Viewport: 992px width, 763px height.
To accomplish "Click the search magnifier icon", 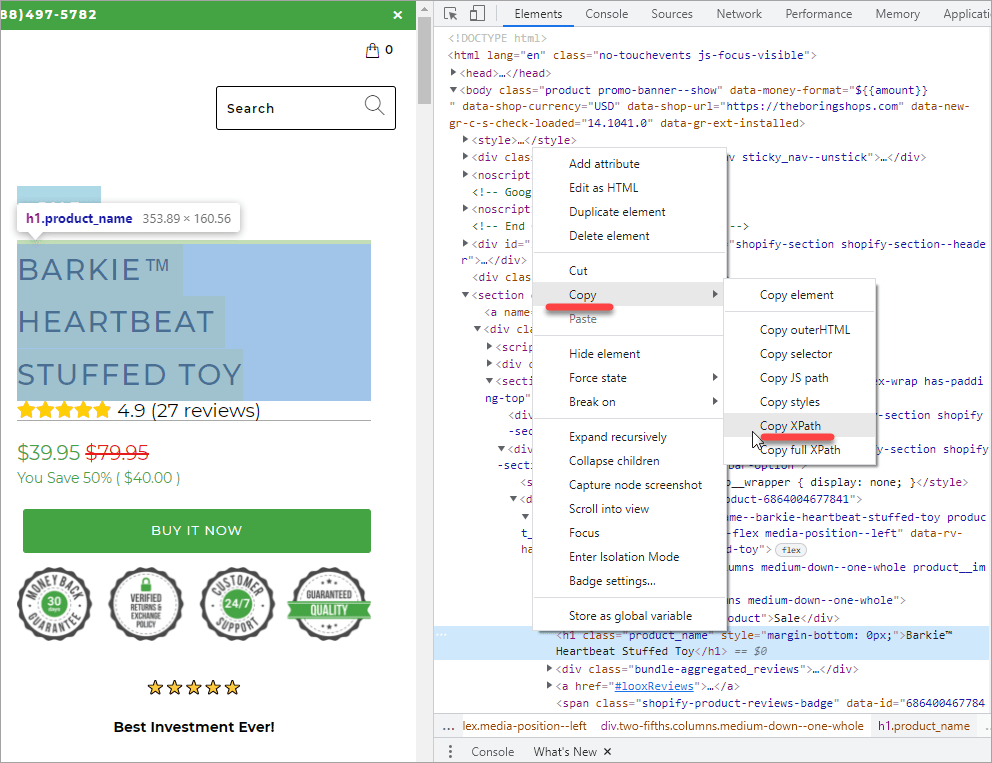I will pyautogui.click(x=375, y=105).
